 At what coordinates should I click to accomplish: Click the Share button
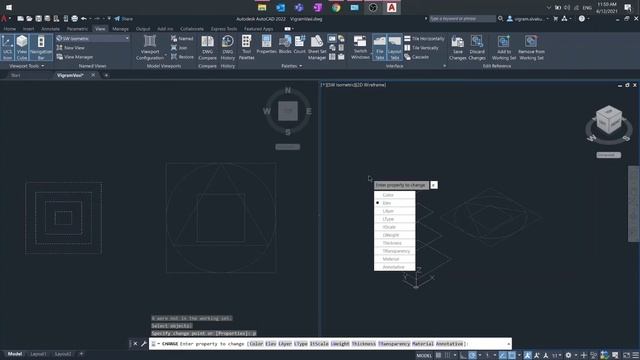pyautogui.click(x=124, y=19)
